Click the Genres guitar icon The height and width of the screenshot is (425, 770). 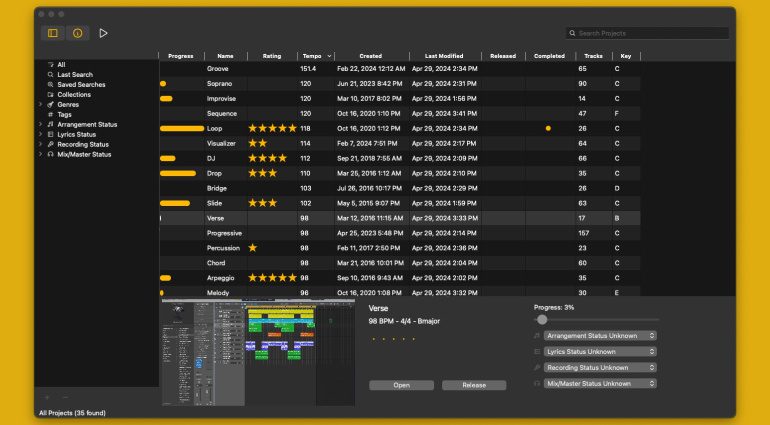(50, 104)
